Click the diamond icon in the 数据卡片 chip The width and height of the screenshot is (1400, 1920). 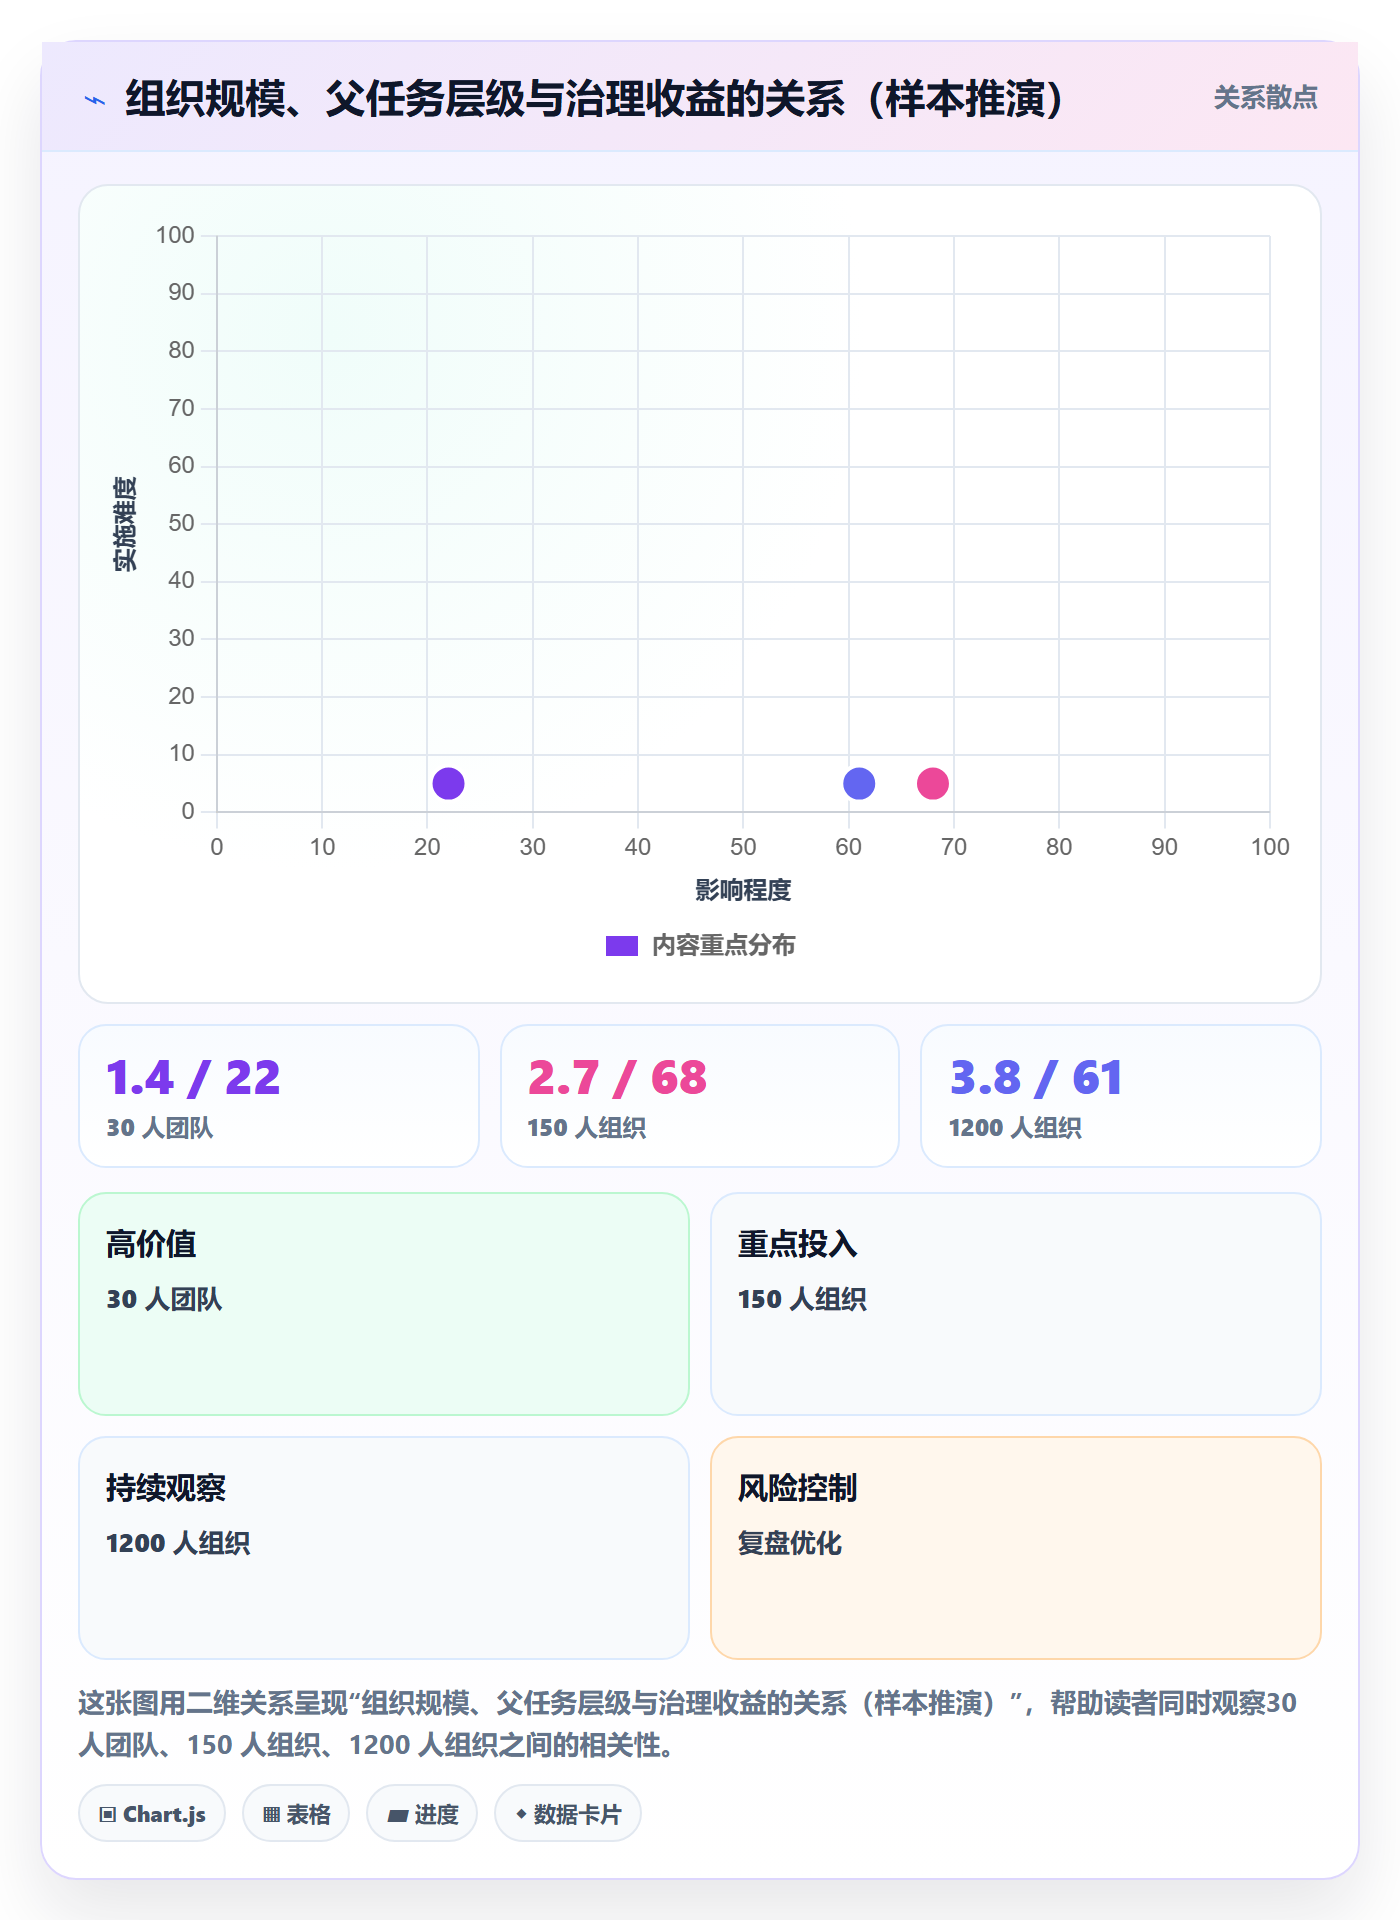coord(521,1814)
